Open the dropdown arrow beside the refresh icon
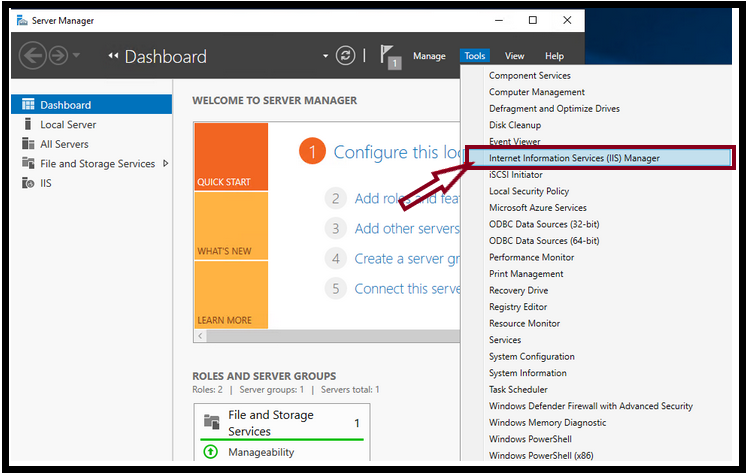Screen dimensions: 746x474 [325, 56]
